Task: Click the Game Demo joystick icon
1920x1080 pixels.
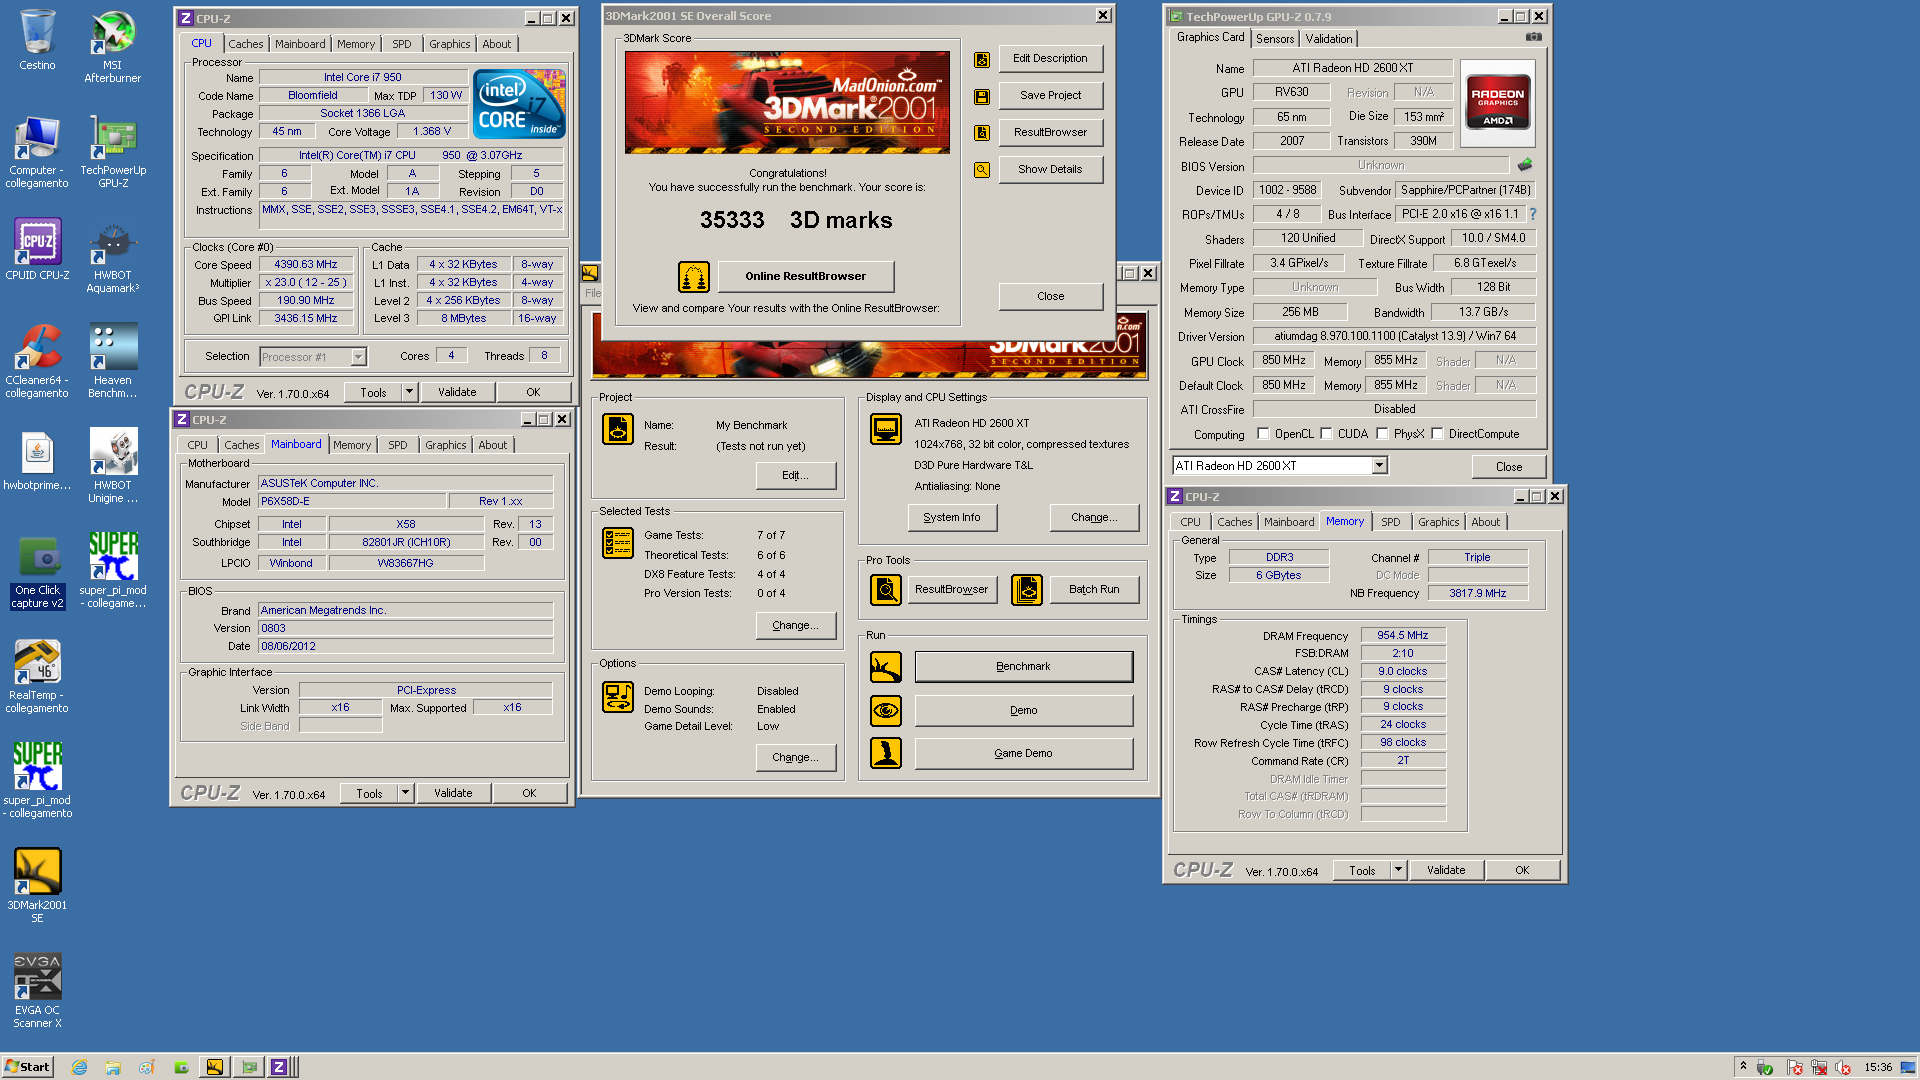Action: 886,753
